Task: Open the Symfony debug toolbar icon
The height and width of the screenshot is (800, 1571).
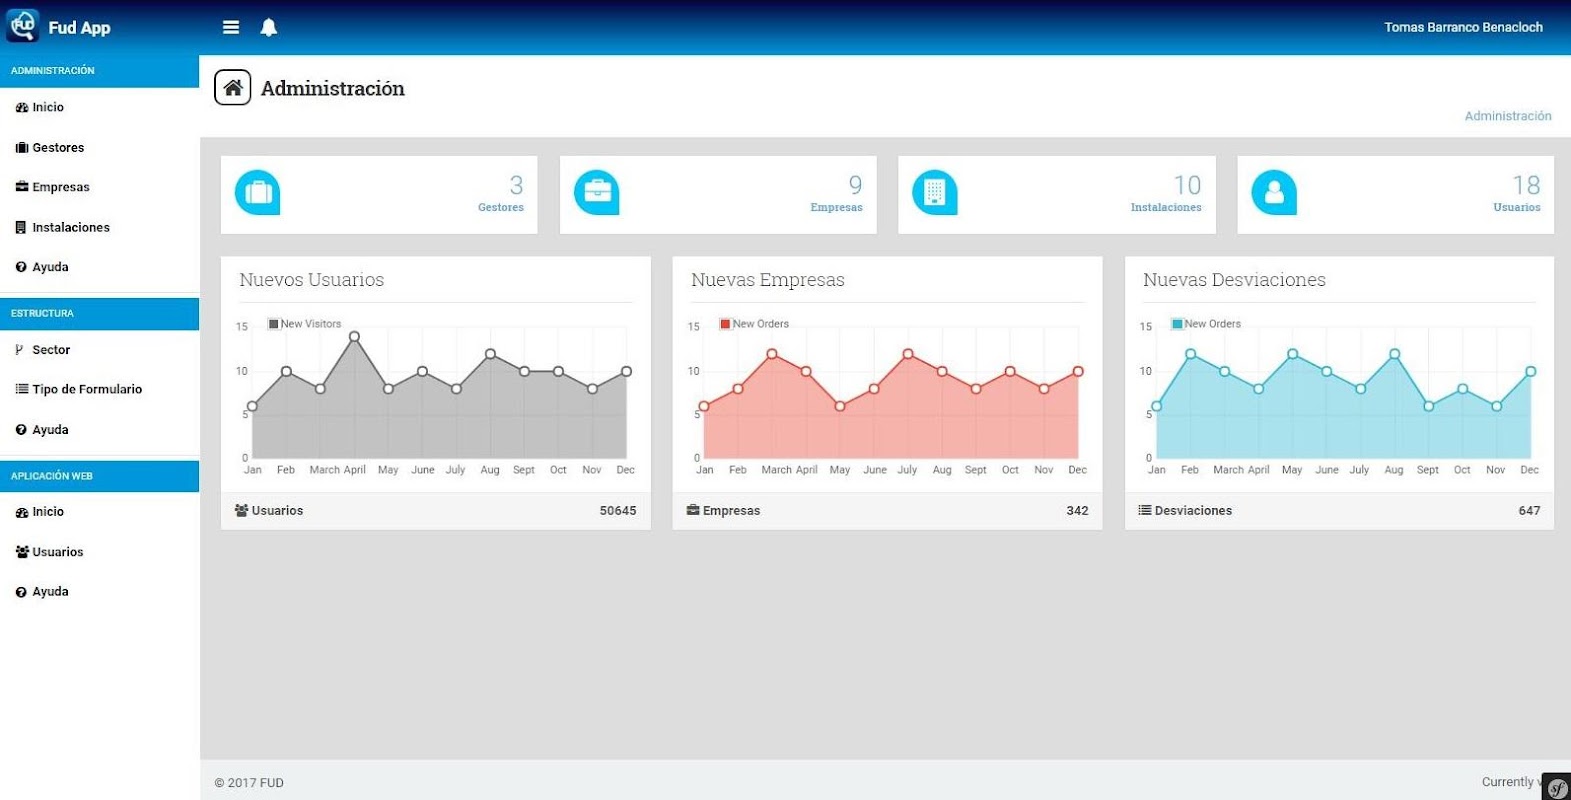Action: click(x=1556, y=787)
